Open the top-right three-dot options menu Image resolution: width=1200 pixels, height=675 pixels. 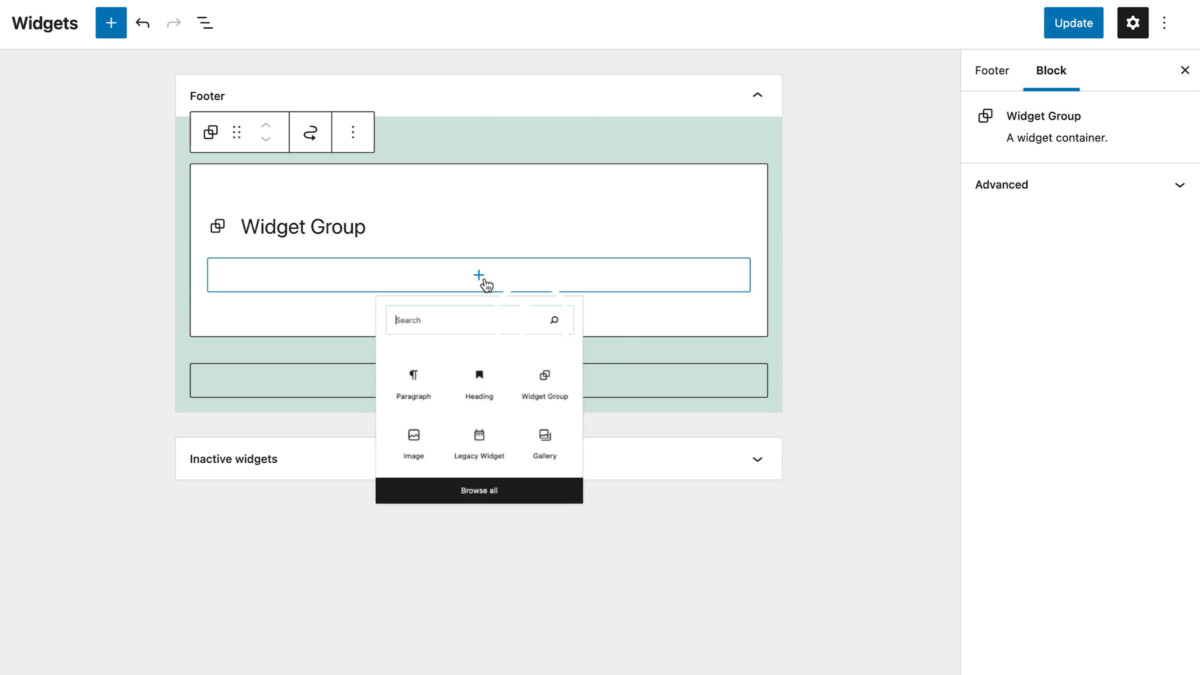click(1164, 23)
